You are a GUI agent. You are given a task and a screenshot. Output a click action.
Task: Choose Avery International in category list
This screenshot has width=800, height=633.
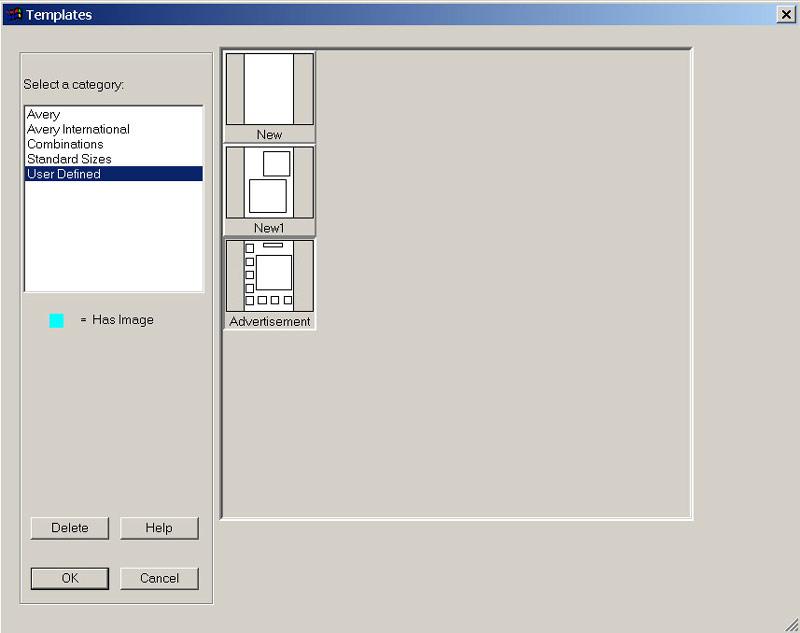coord(78,129)
